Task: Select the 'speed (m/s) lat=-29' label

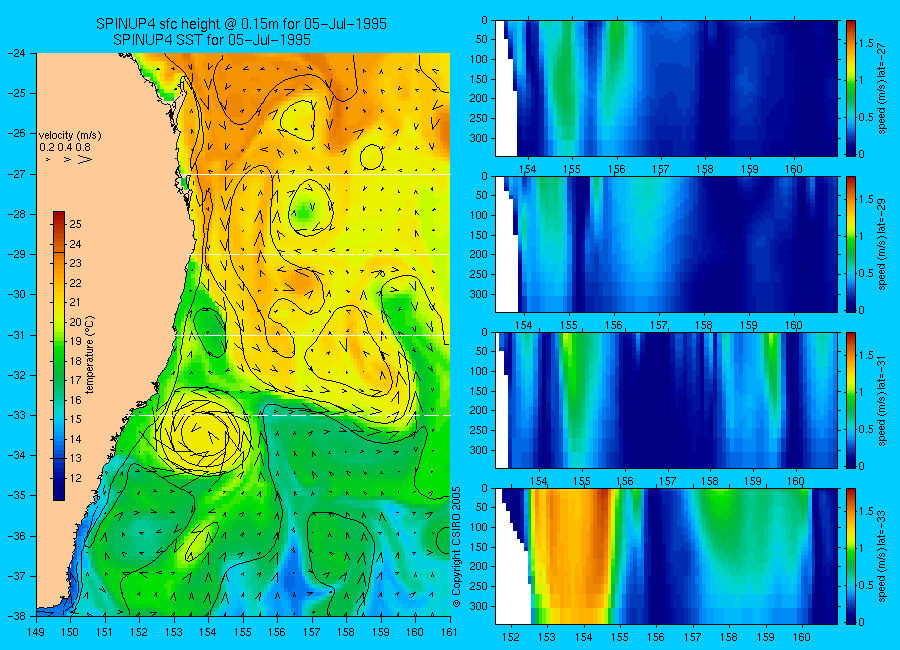Action: pyautogui.click(x=882, y=244)
